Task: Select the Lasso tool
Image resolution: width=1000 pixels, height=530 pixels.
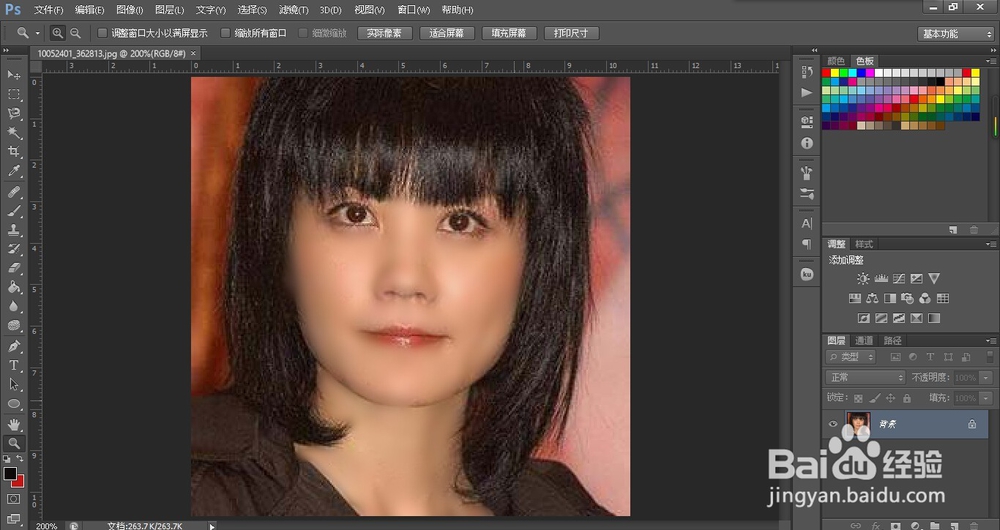Action: pos(13,114)
